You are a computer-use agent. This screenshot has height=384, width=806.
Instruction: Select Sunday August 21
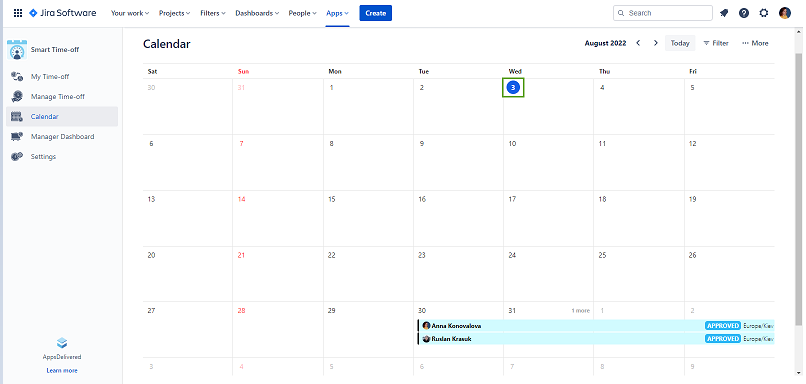[278, 274]
